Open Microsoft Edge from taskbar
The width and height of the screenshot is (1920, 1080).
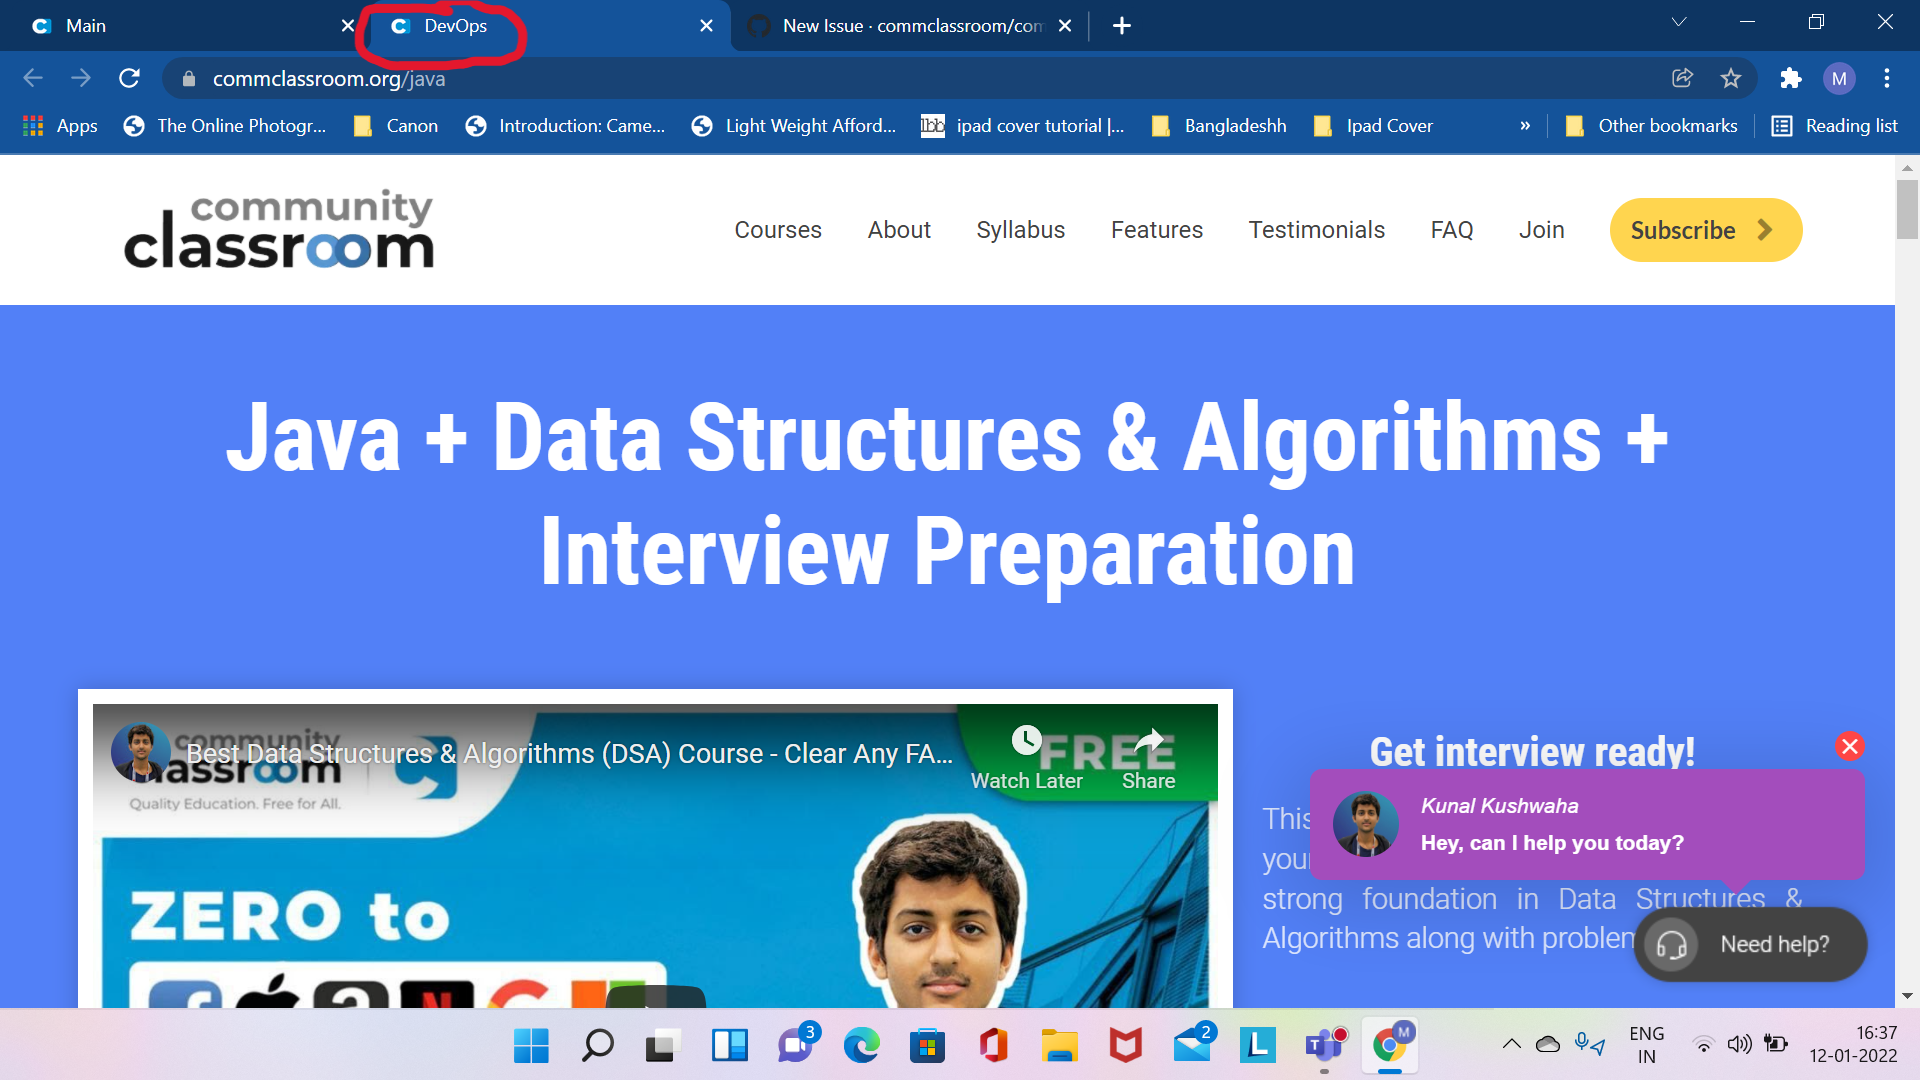coord(861,1046)
